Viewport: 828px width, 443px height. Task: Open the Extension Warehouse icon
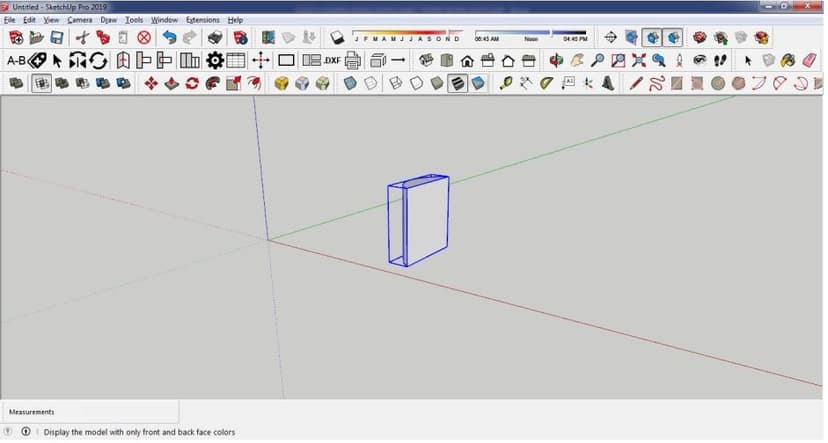761,37
